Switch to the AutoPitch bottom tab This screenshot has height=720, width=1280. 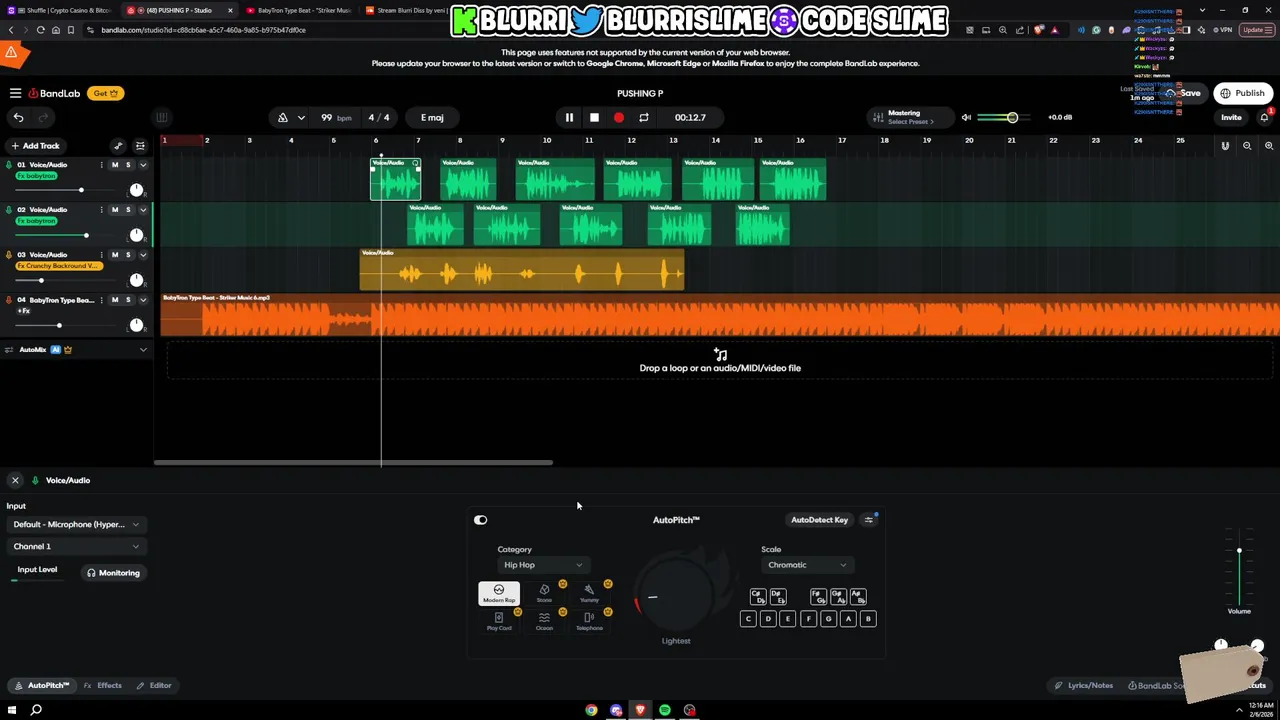pos(42,686)
